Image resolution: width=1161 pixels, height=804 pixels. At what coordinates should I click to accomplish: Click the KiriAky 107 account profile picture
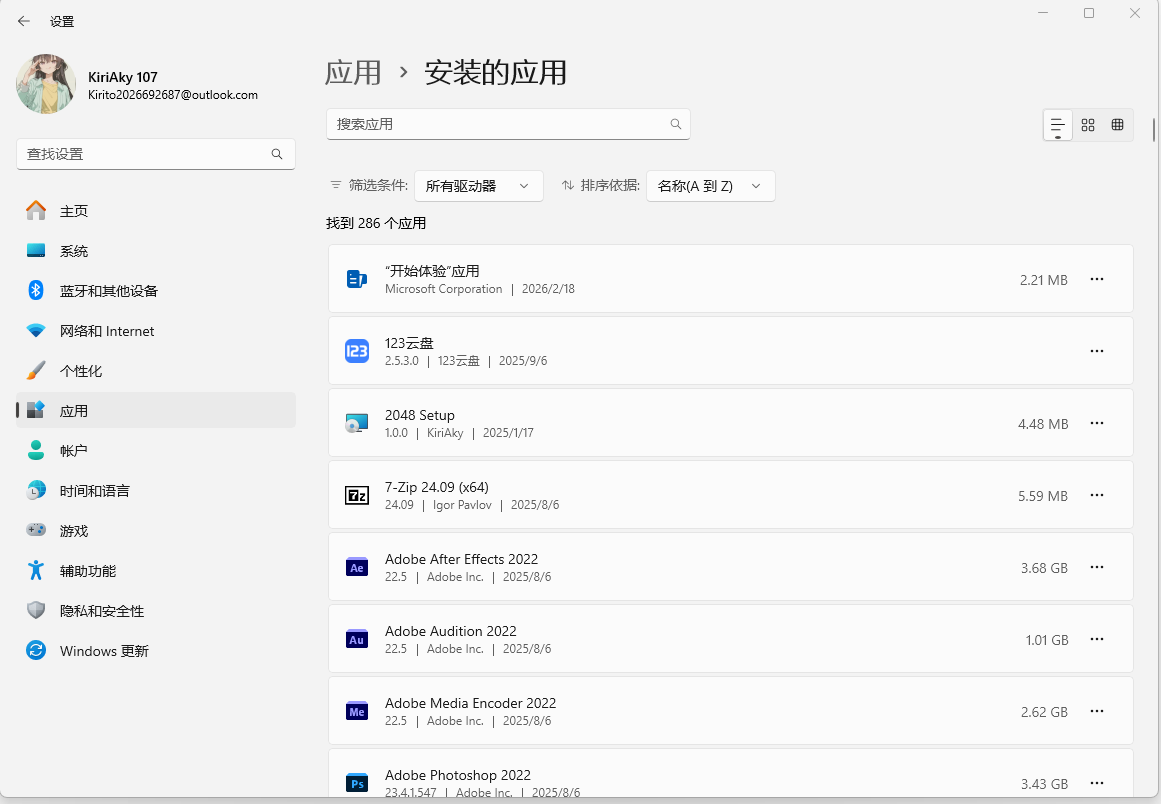click(46, 84)
